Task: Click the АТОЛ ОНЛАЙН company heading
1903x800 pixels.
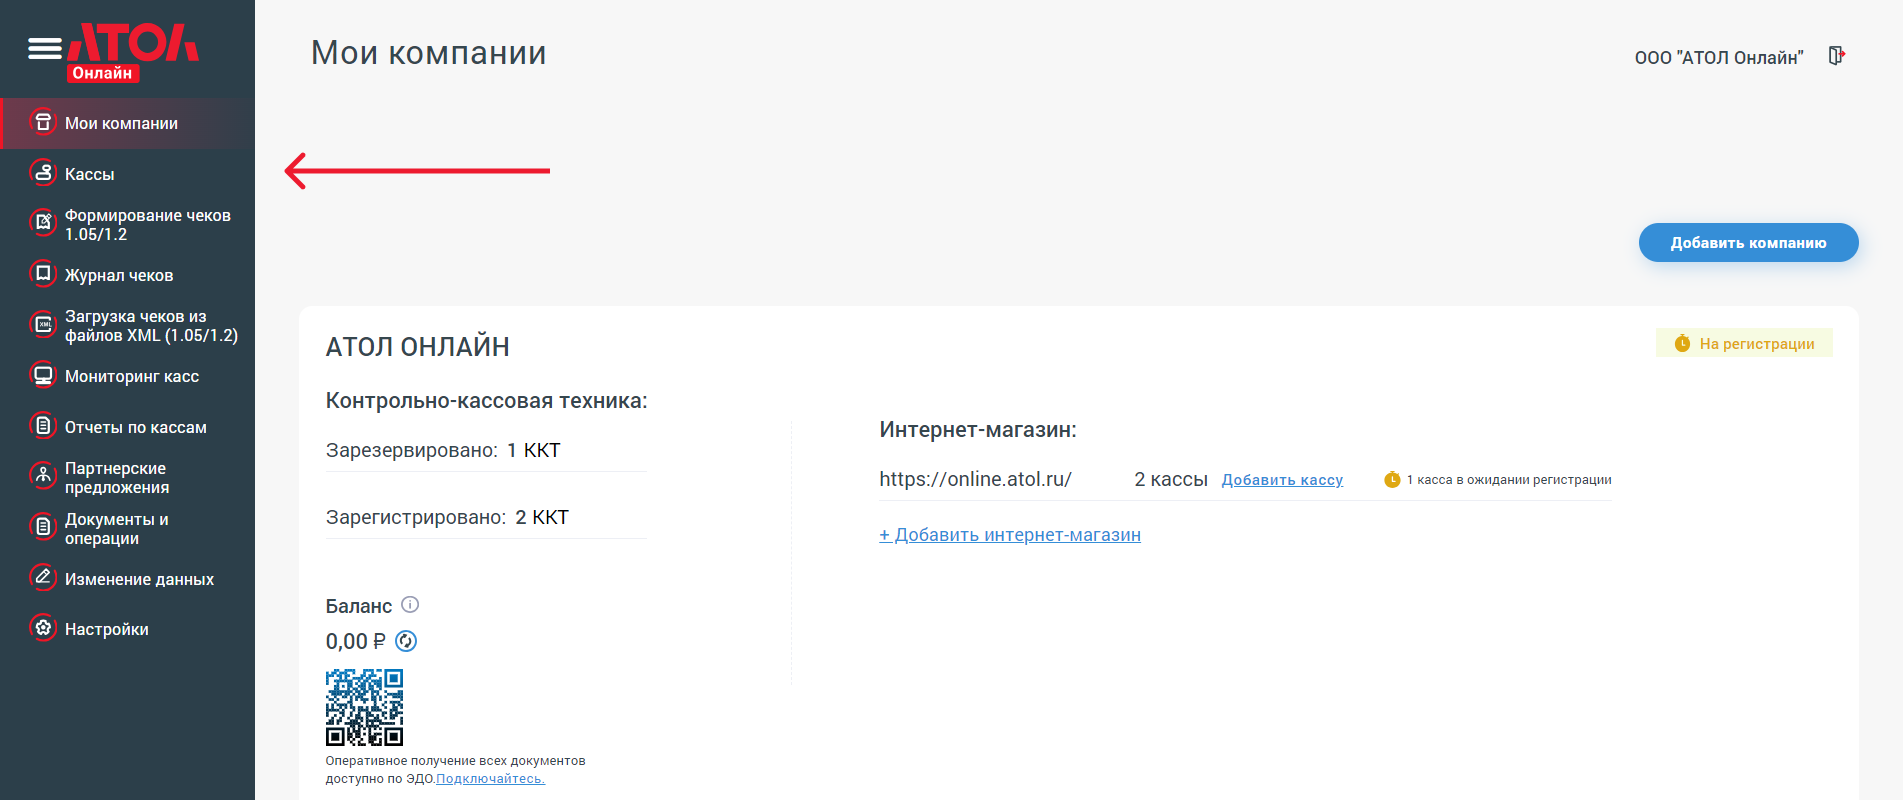Action: pos(418,347)
